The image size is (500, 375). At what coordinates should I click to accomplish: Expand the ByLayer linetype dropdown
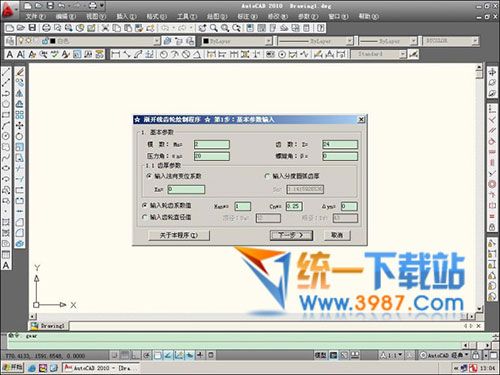[349, 41]
